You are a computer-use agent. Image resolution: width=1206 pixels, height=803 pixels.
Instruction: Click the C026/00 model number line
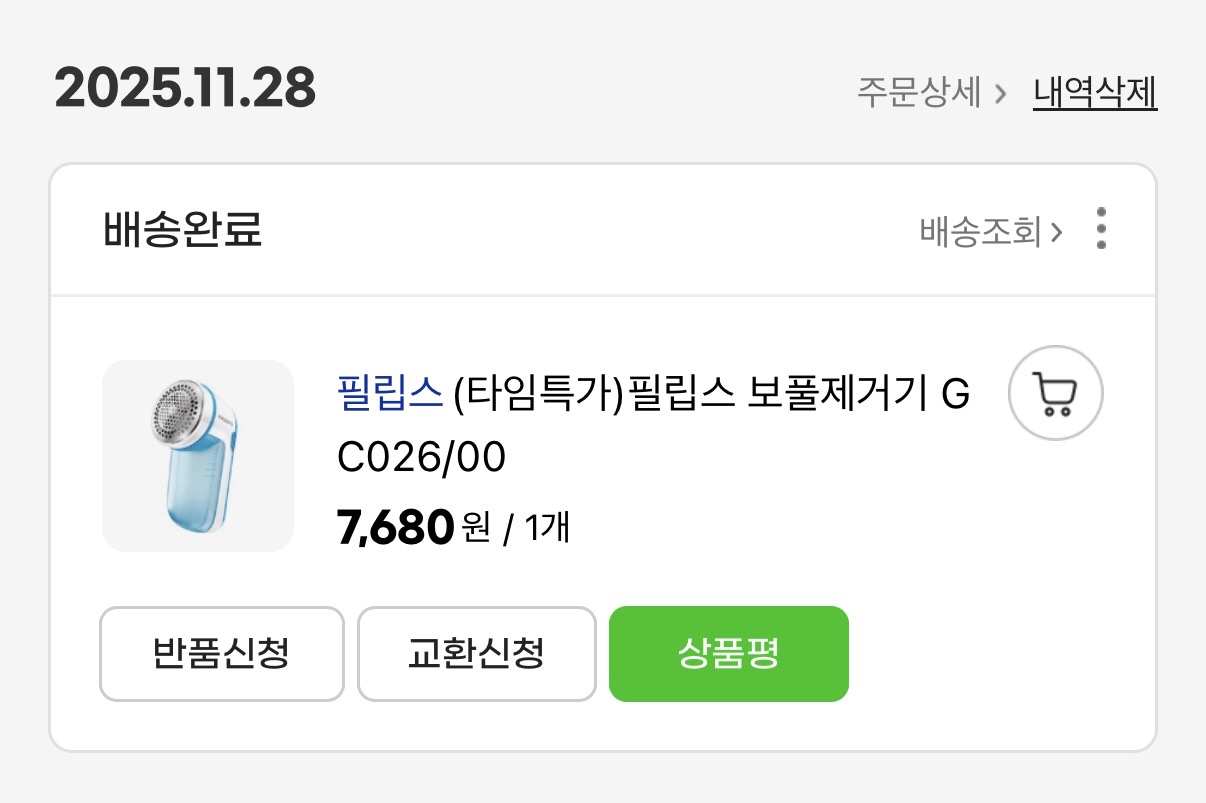click(422, 458)
